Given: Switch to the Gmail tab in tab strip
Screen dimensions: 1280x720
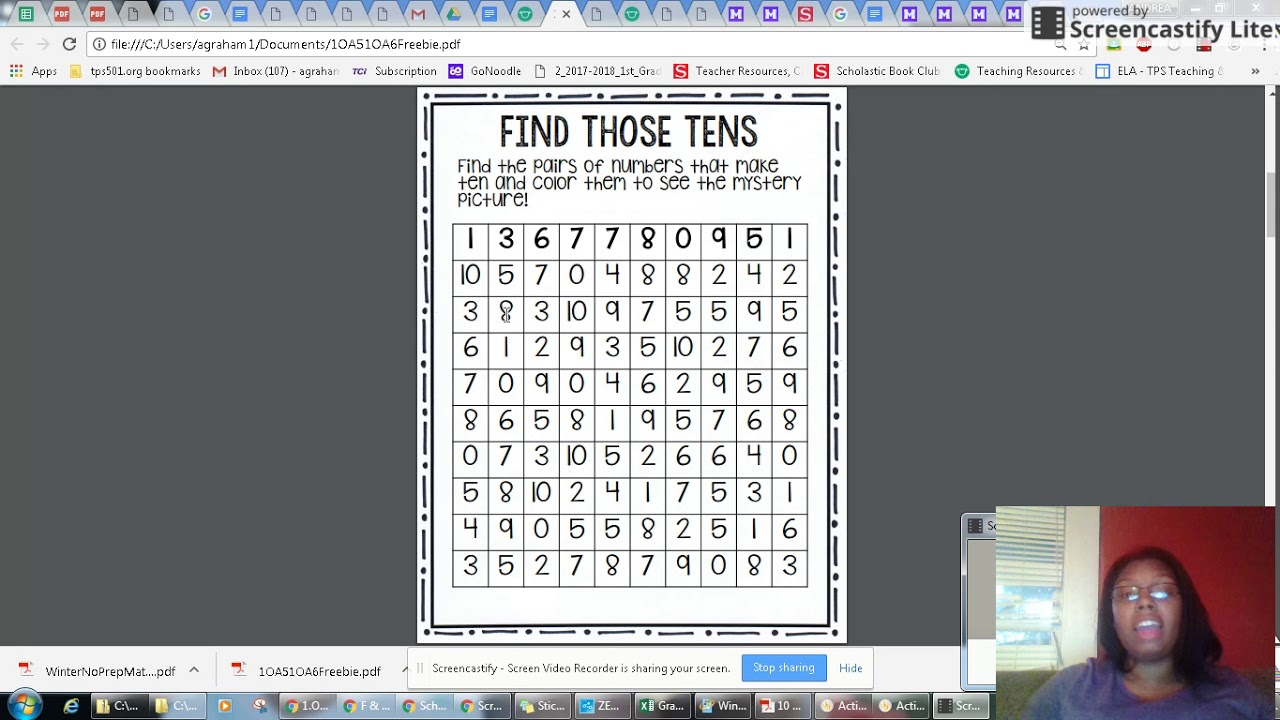Looking at the screenshot, I should pos(418,14).
